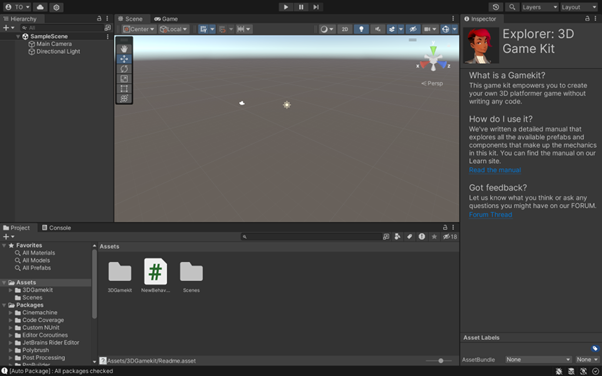Toggle scene effects (skybox, fog)
Image resolution: width=602 pixels, height=376 pixels.
coord(392,29)
